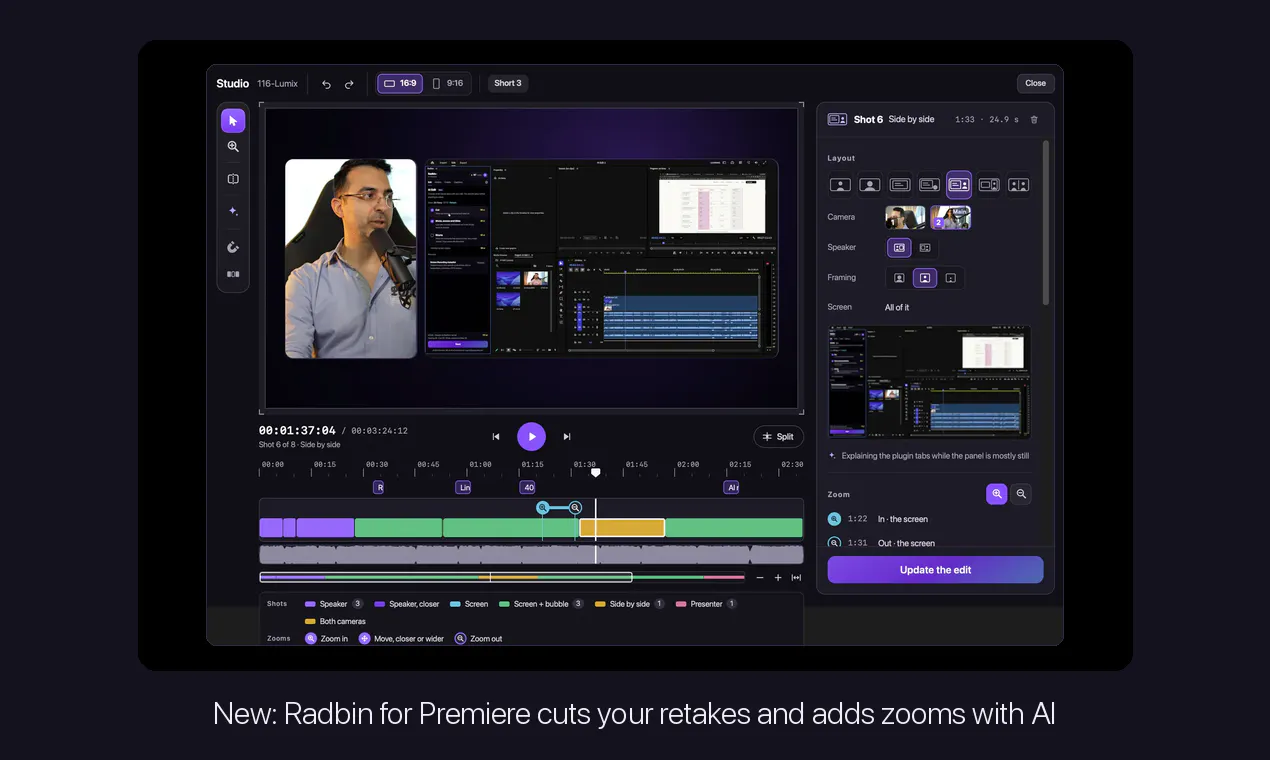Close the Studio window

pyautogui.click(x=1036, y=84)
